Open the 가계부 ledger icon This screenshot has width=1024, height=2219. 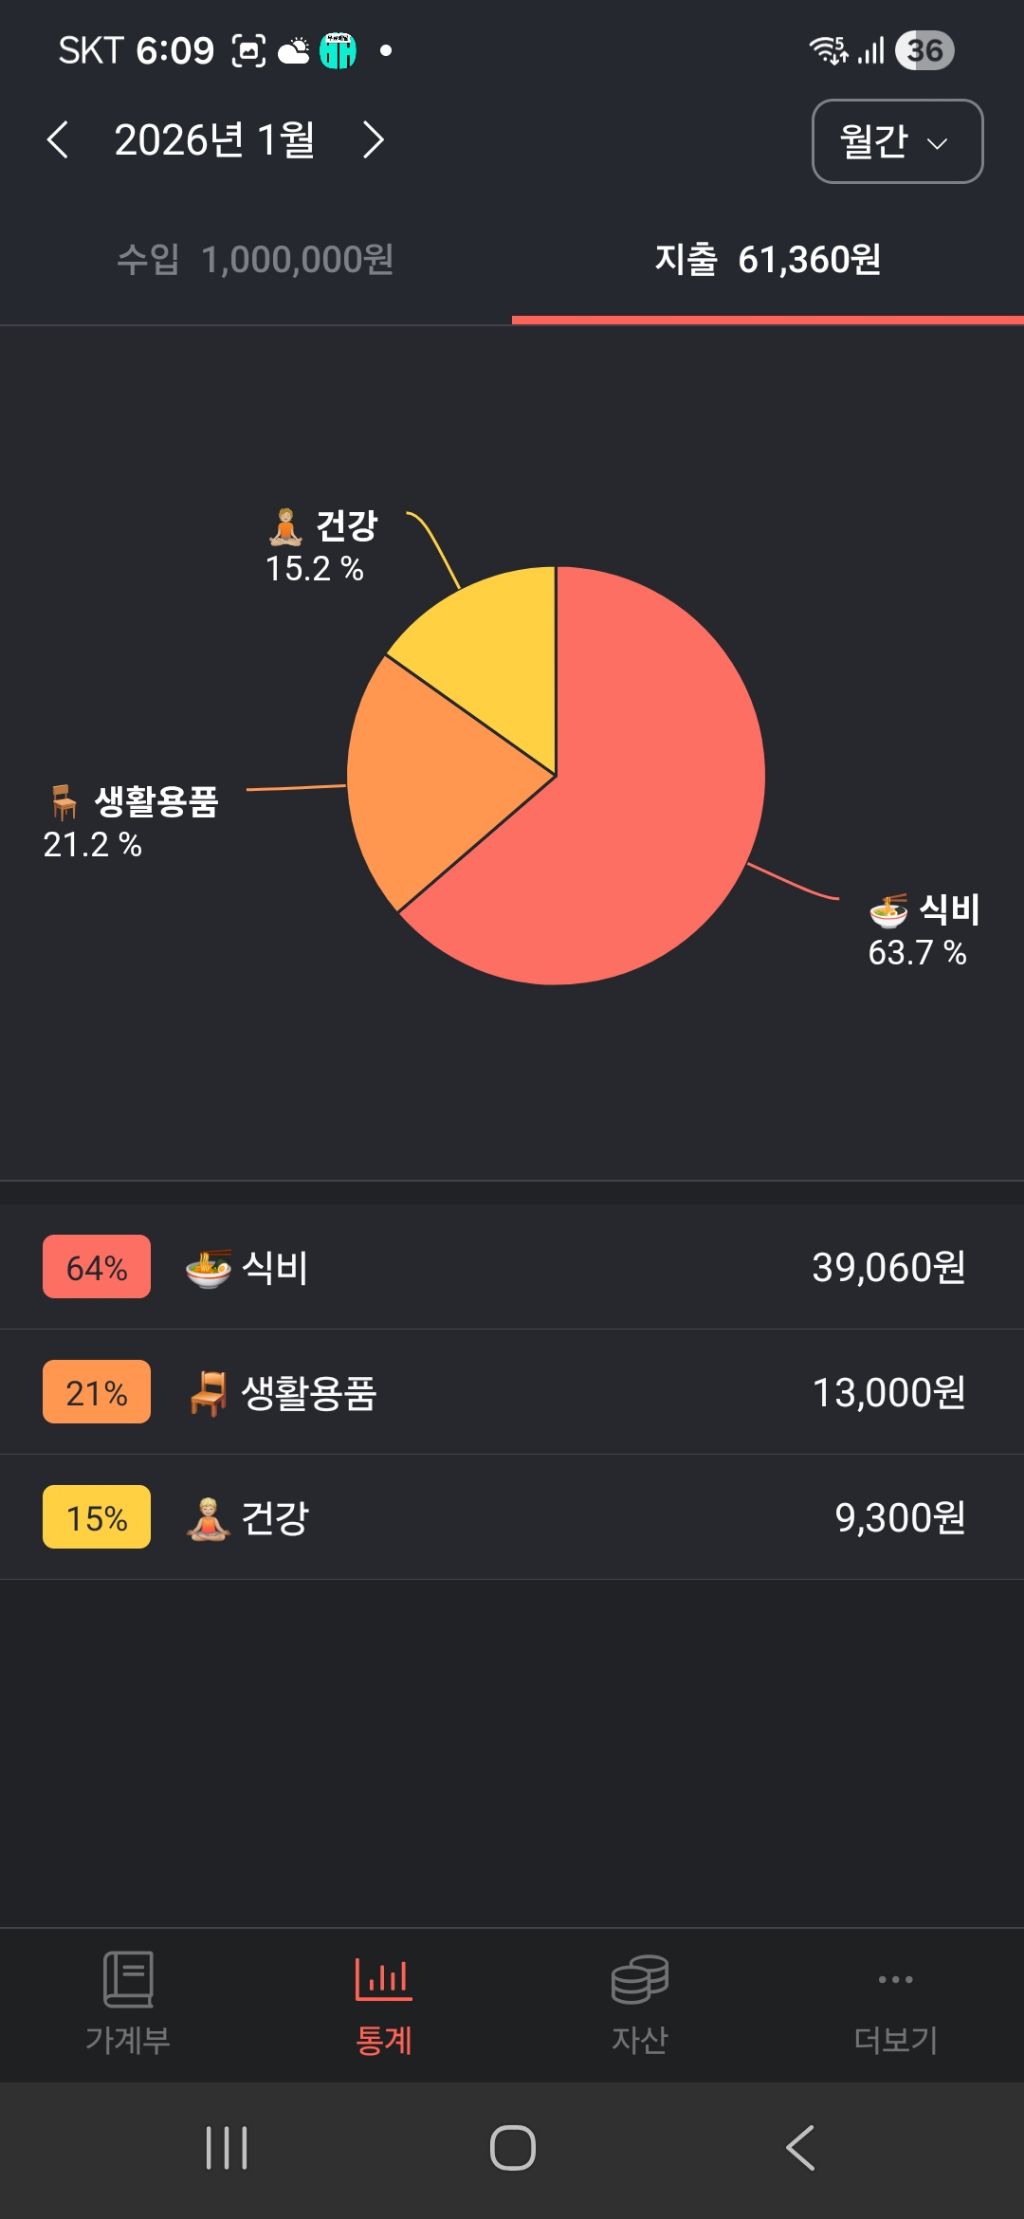(128, 1979)
